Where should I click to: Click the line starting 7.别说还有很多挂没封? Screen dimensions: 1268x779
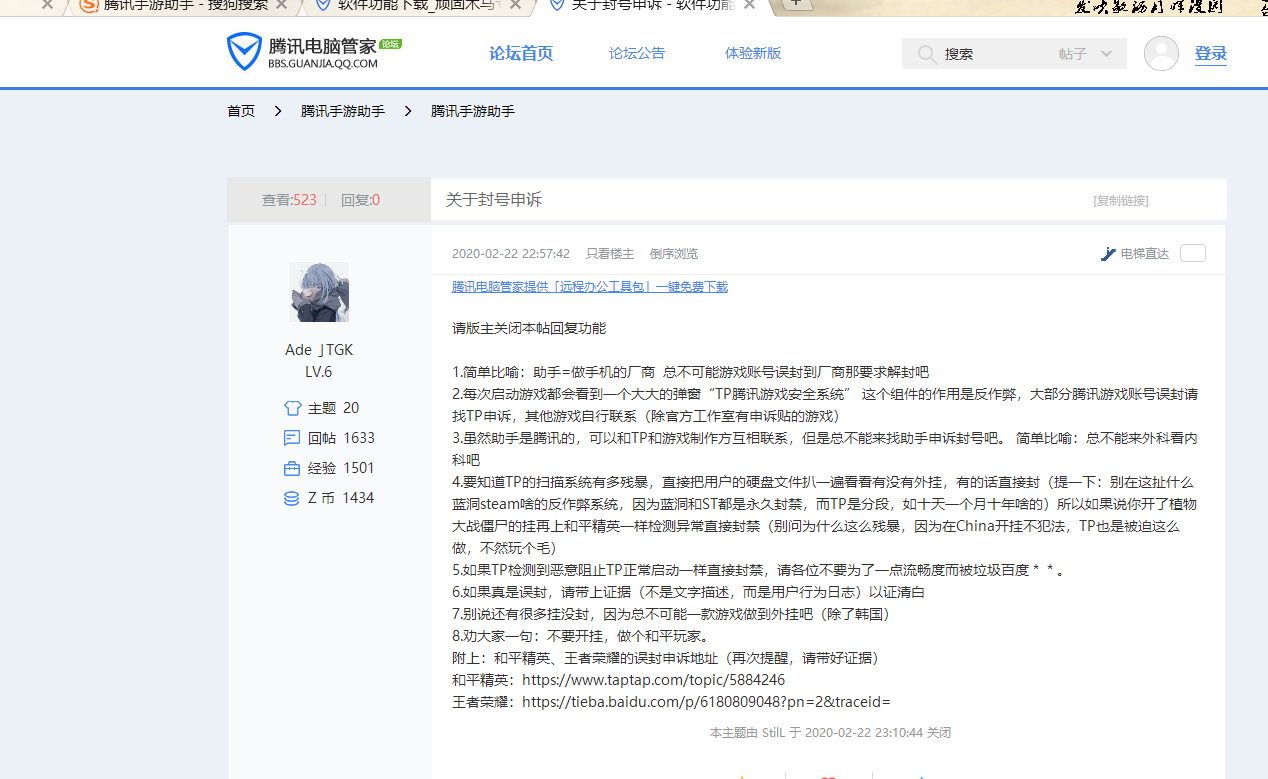tap(671, 614)
